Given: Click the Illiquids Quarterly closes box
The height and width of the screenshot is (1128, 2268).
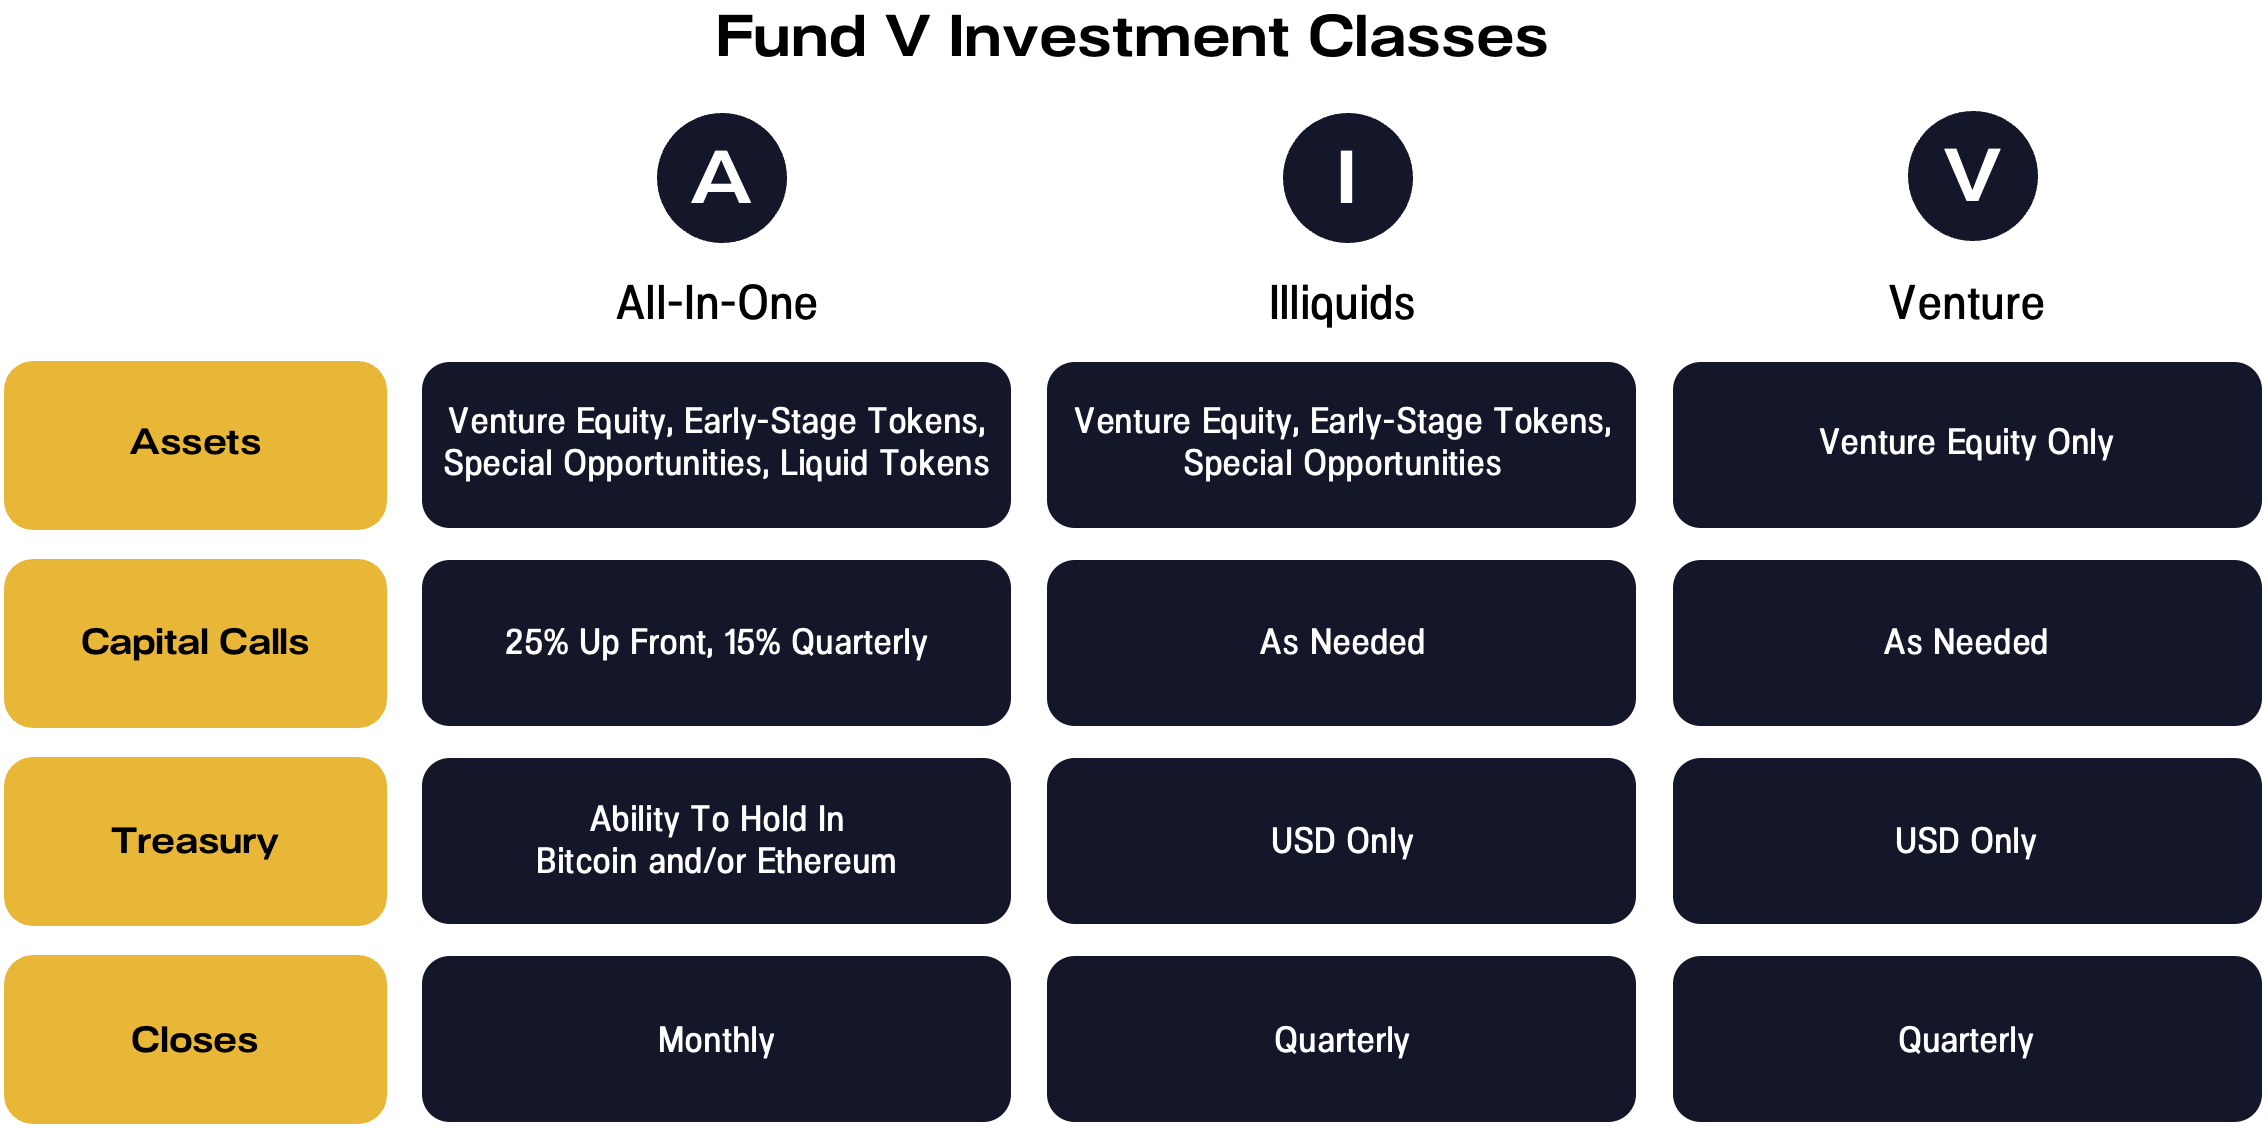Looking at the screenshot, I should click(x=1341, y=1039).
